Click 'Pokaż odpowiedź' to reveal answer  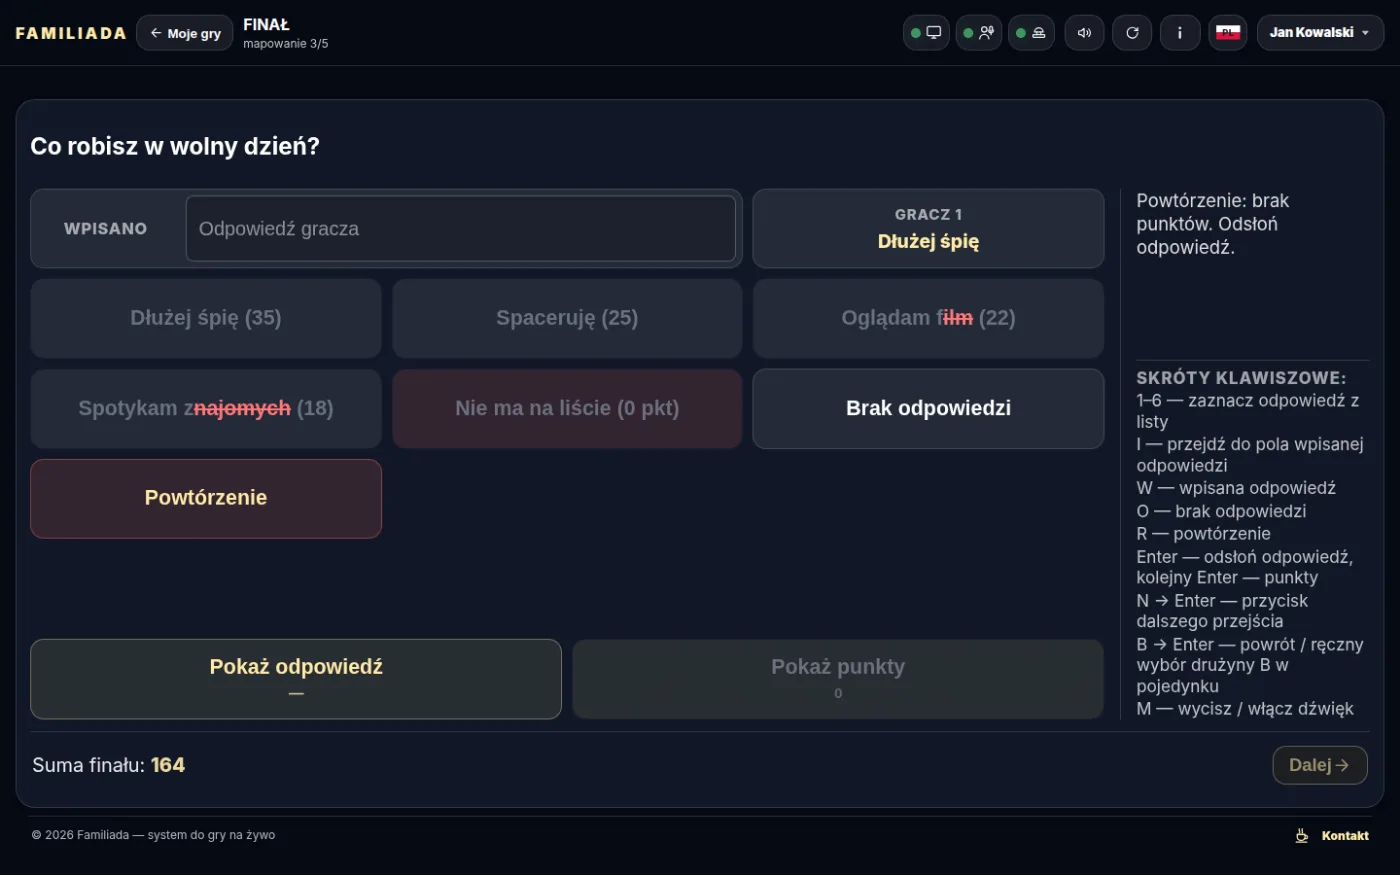[x=296, y=679]
